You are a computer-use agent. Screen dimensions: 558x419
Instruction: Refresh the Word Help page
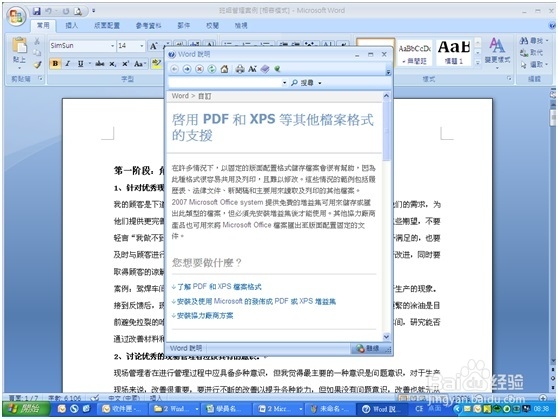click(212, 69)
